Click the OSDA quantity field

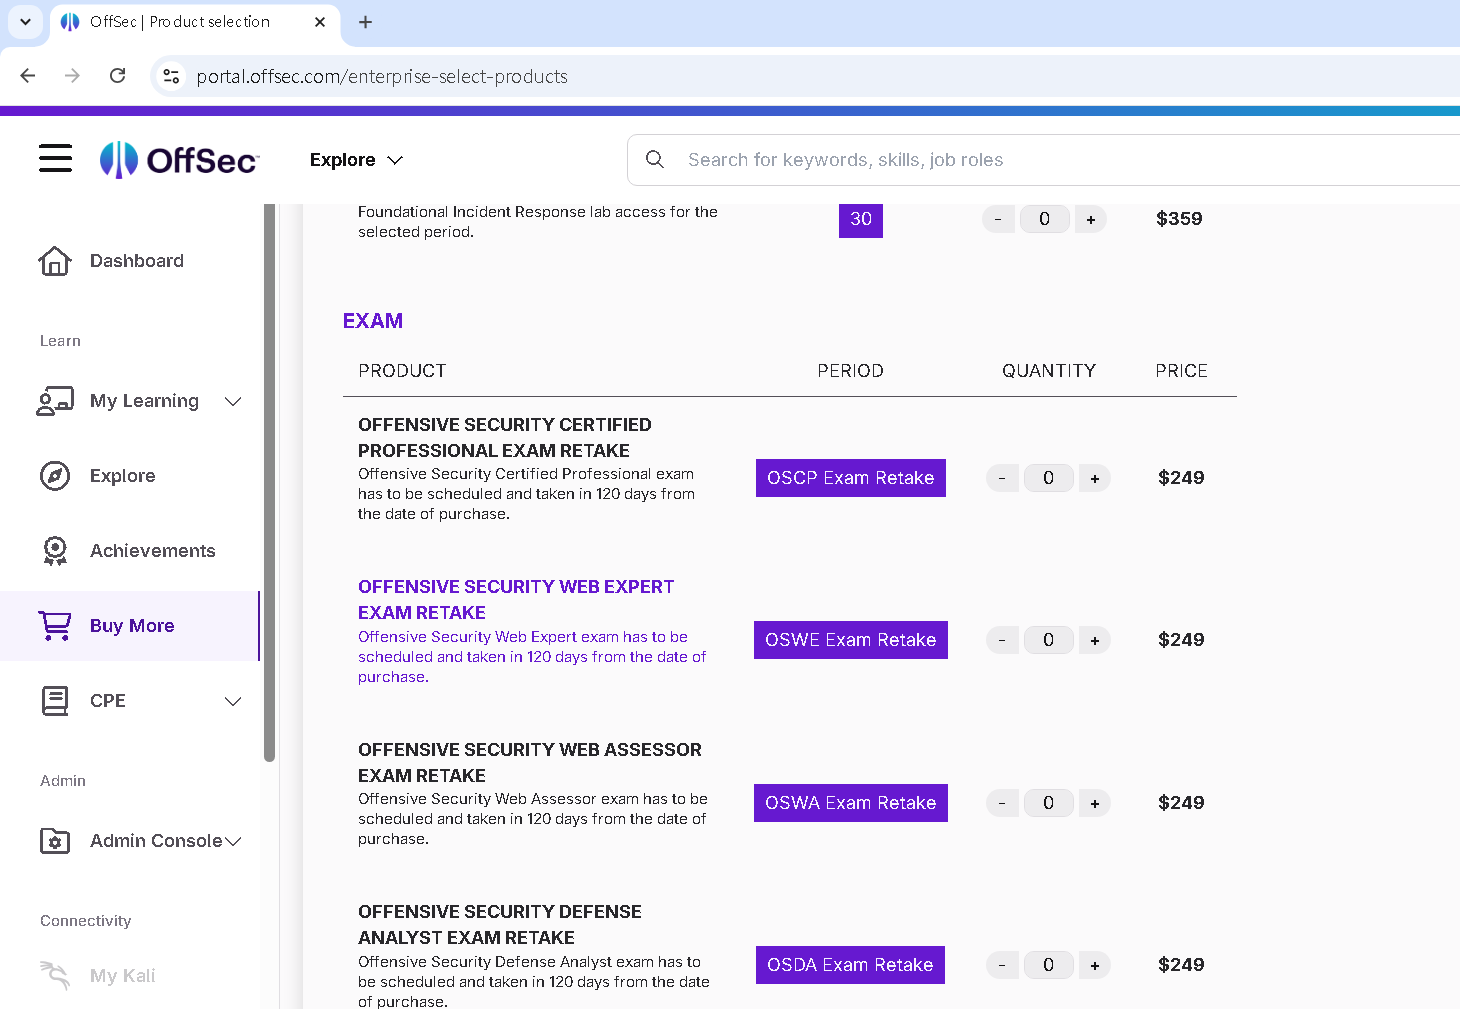1049,965
